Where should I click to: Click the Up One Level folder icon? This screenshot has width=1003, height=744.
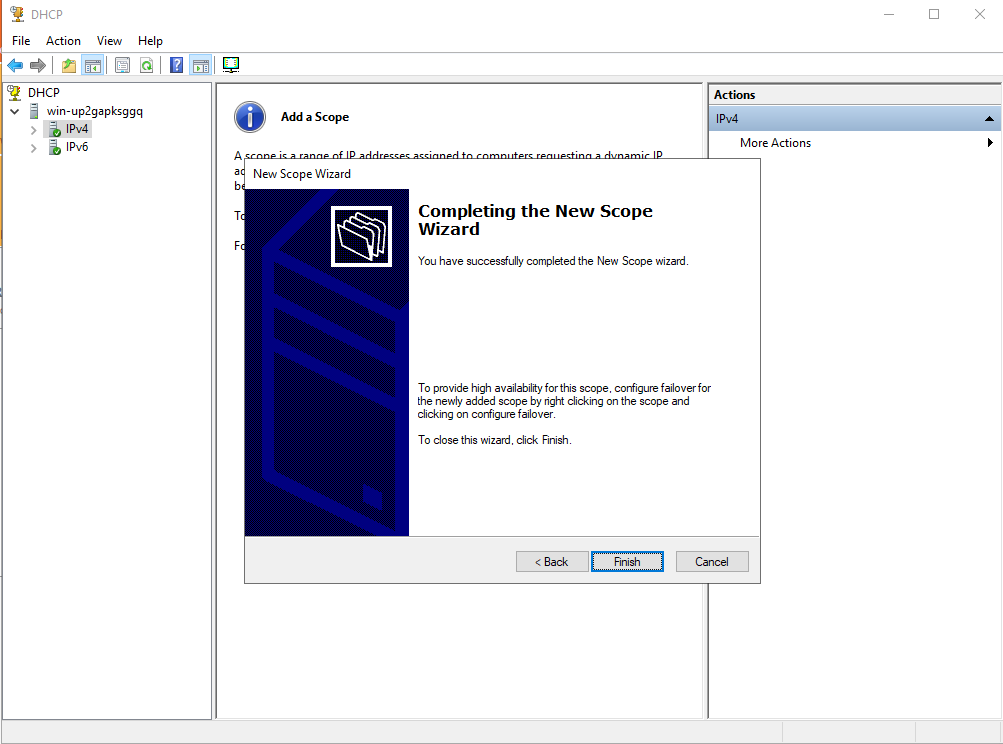(68, 65)
